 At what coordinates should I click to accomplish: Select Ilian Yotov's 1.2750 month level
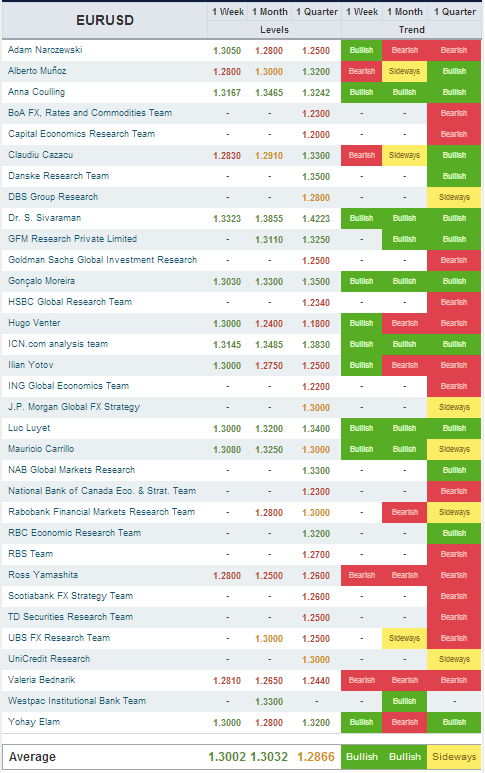point(269,366)
